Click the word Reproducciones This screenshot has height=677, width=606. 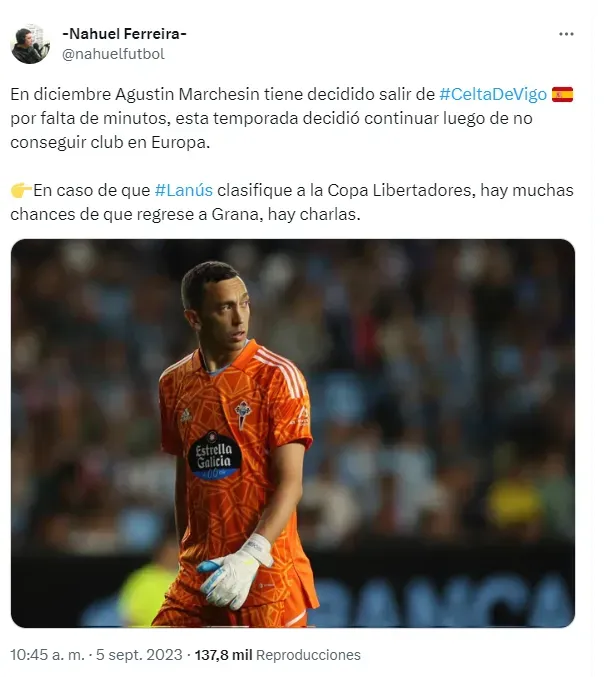point(308,655)
